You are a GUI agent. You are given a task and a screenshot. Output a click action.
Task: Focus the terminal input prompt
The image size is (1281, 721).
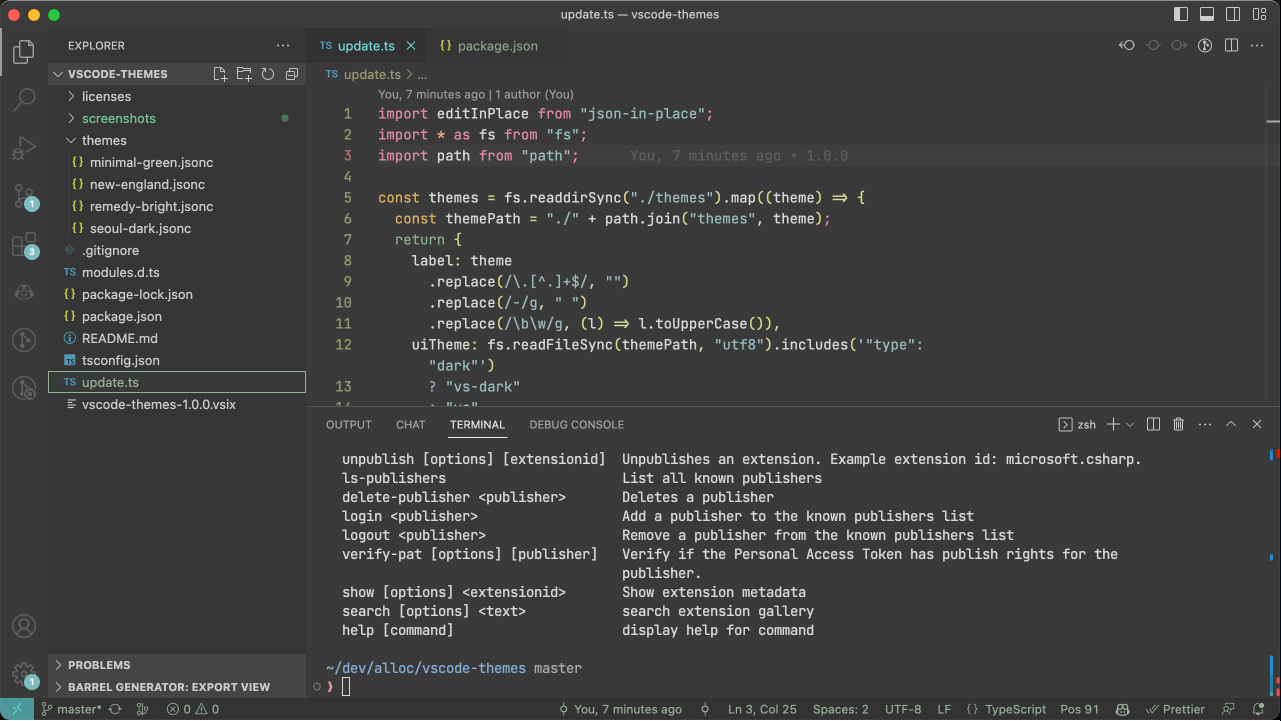pyautogui.click(x=346, y=687)
